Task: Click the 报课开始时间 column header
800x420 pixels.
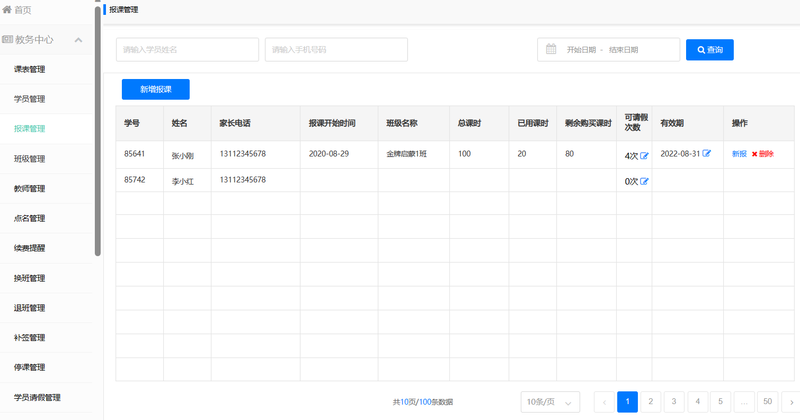Action: pyautogui.click(x=332, y=123)
